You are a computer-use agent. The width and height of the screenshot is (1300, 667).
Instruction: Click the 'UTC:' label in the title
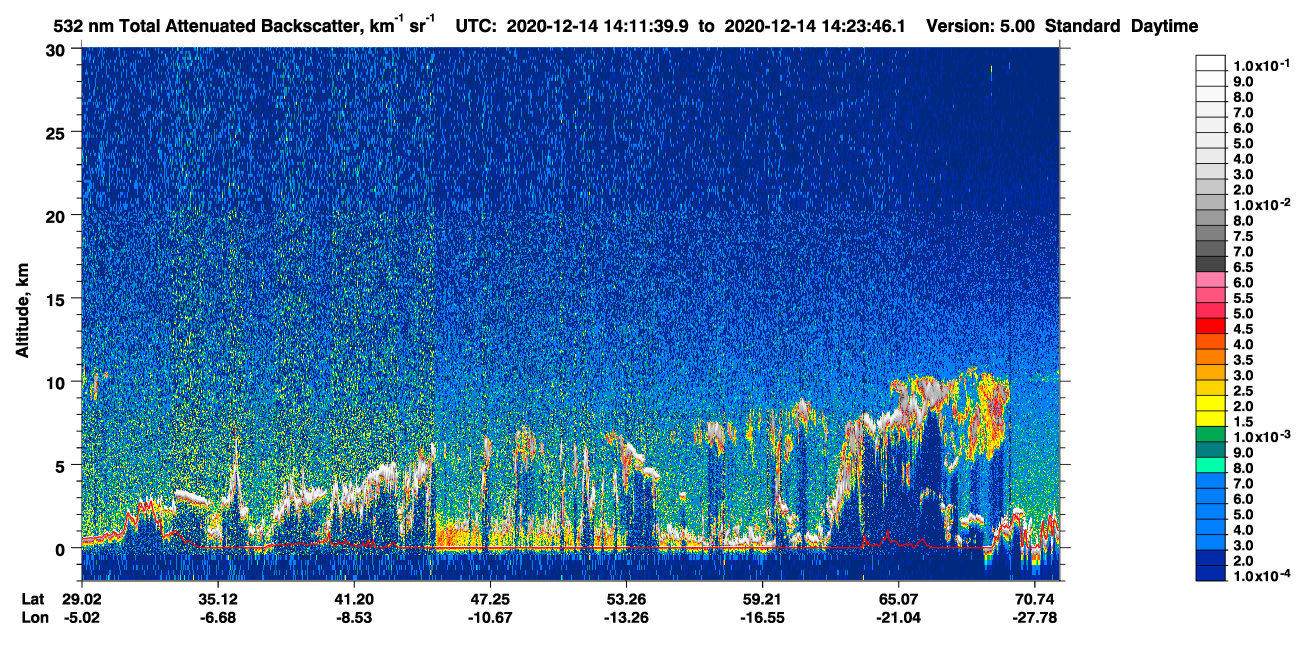pyautogui.click(x=475, y=26)
